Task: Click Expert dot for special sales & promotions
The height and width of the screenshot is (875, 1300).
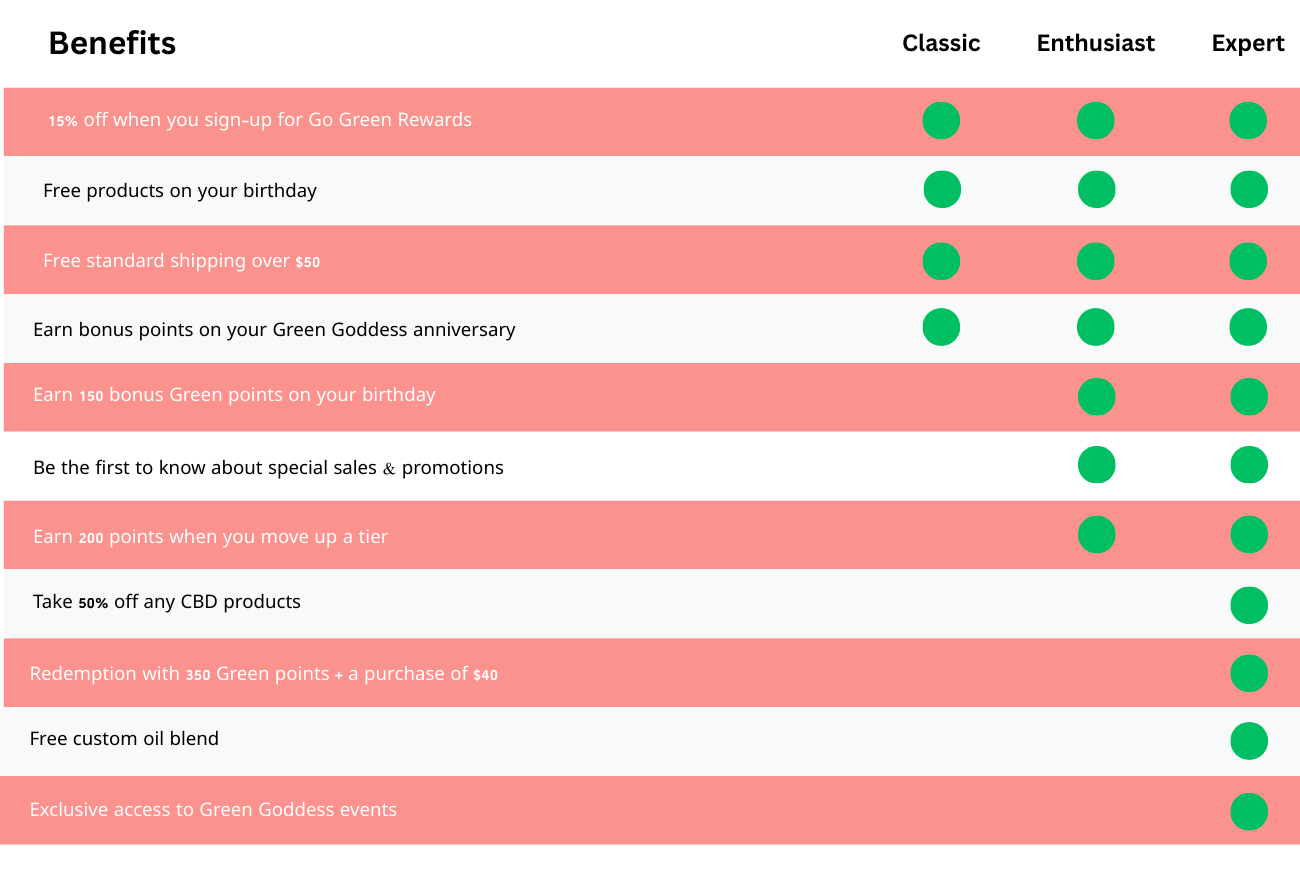Action: coord(1249,465)
